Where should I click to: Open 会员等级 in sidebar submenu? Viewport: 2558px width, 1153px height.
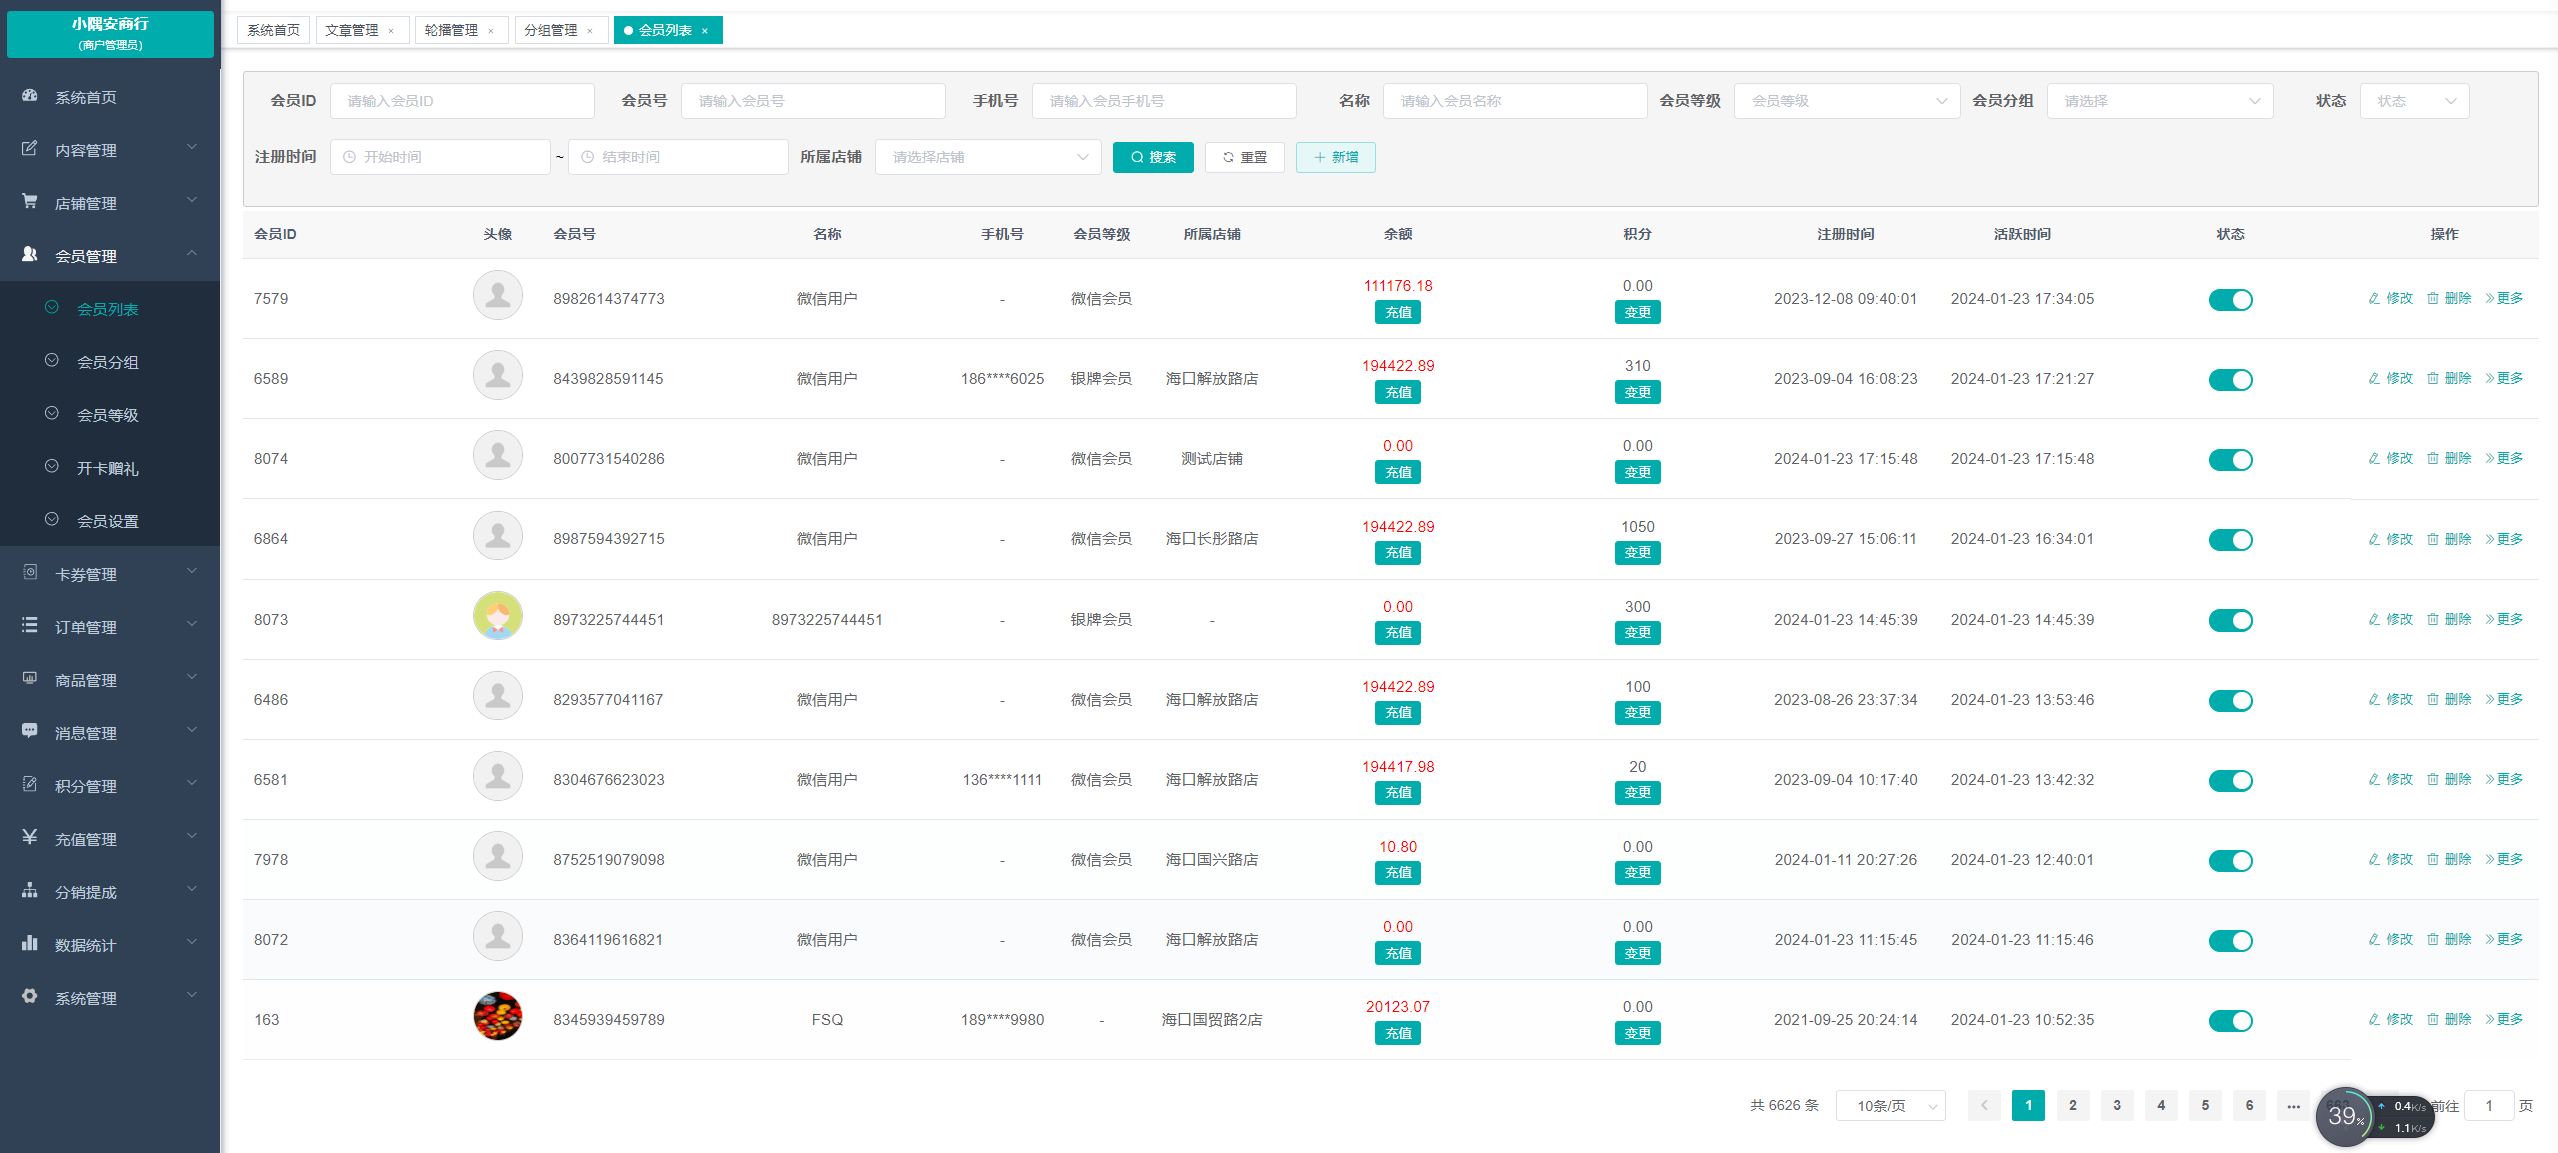point(108,415)
